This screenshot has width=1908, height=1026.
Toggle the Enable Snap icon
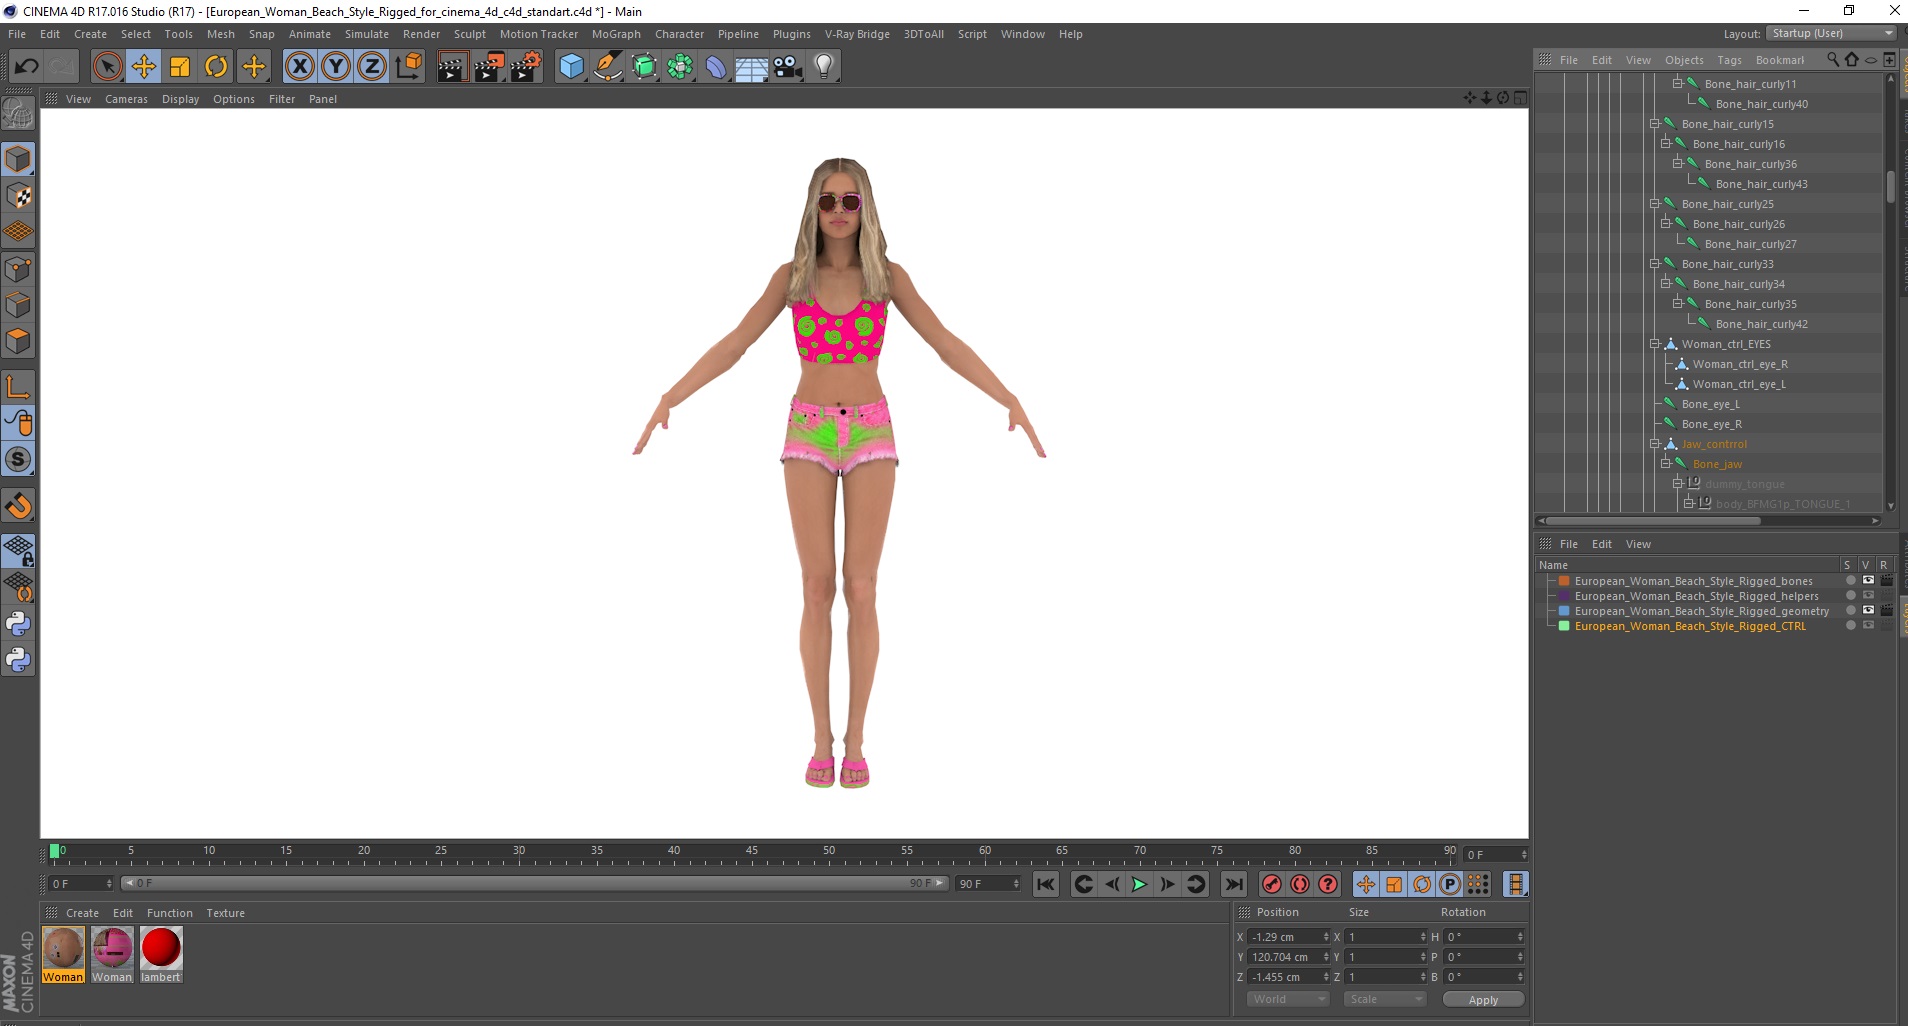point(18,506)
